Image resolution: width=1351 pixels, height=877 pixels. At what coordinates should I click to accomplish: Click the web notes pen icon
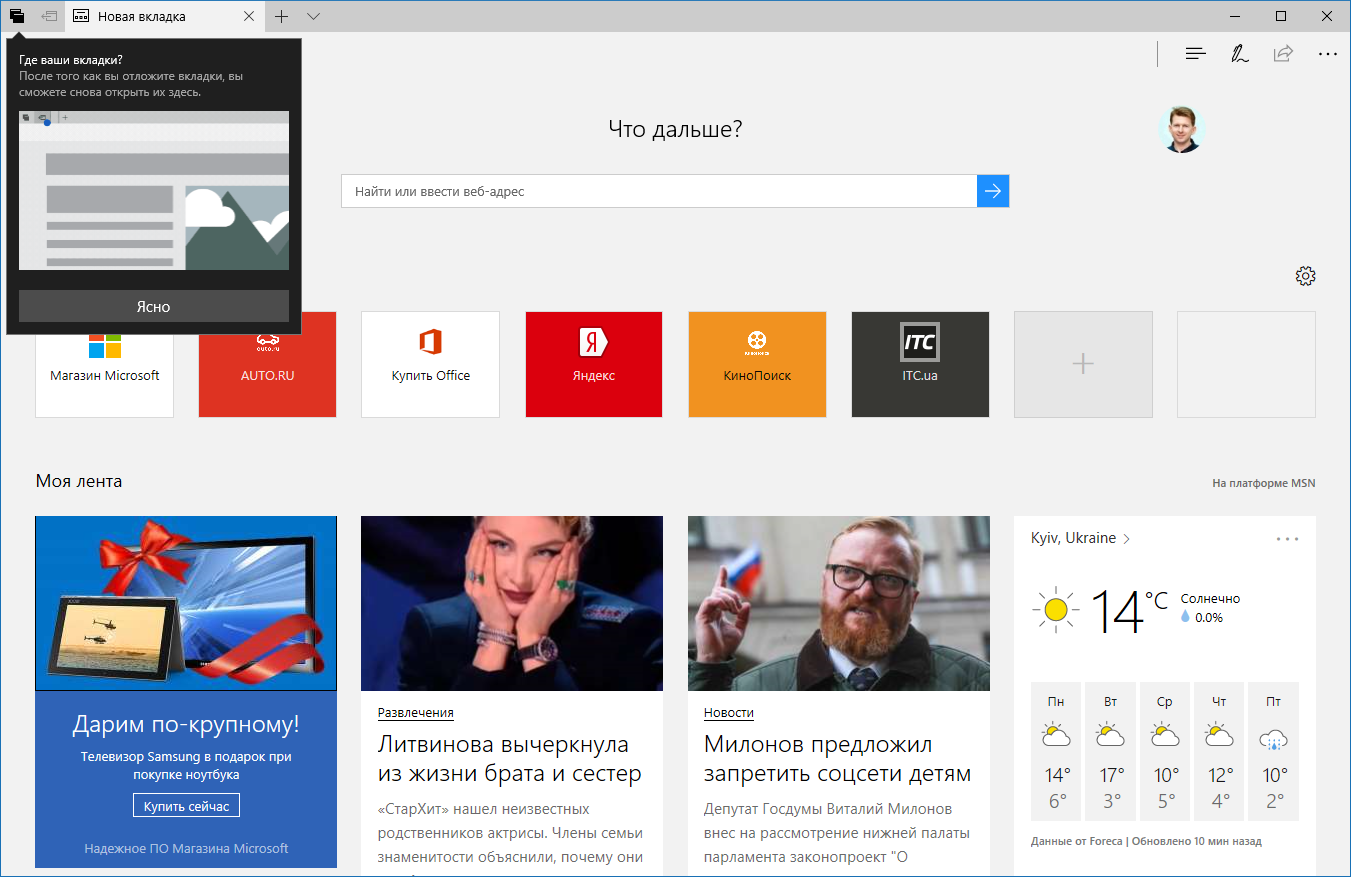1239,54
